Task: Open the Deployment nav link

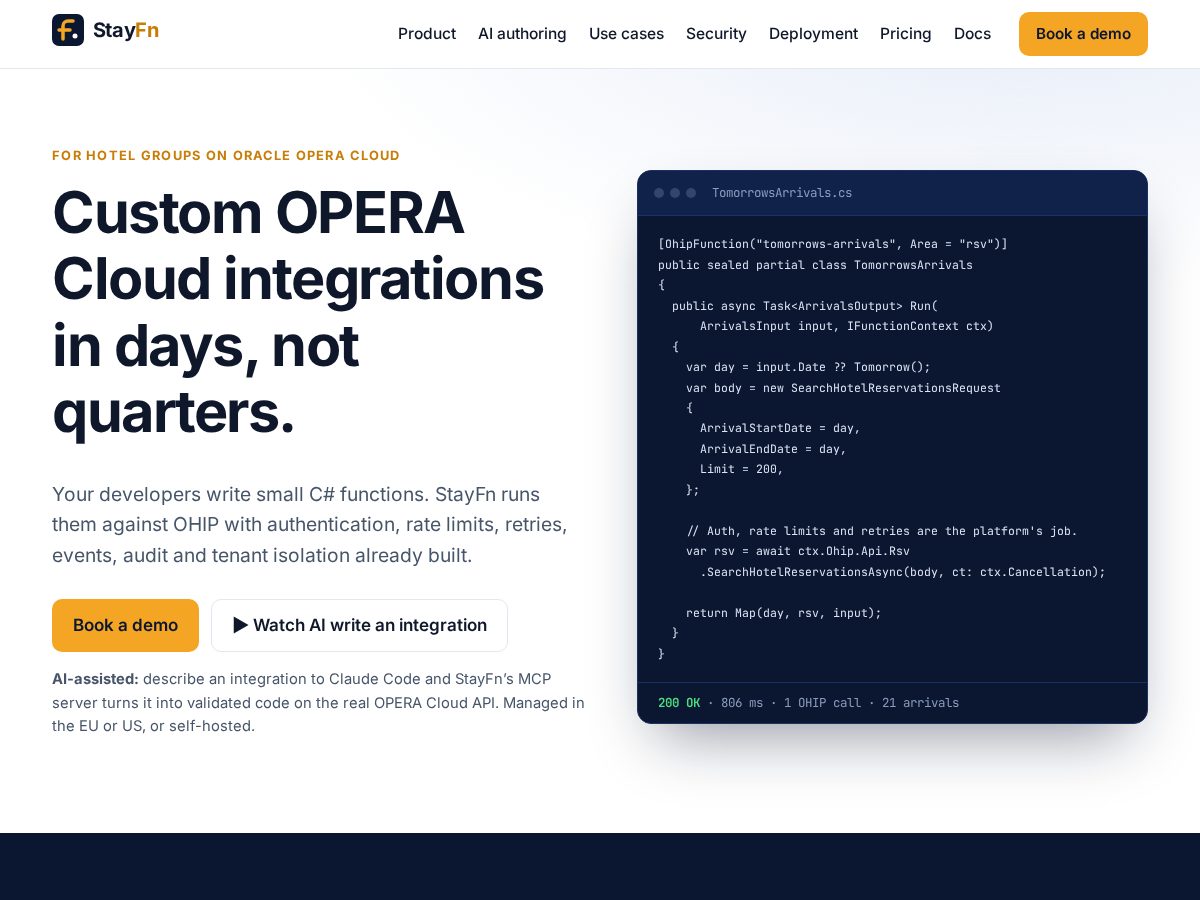Action: [813, 34]
